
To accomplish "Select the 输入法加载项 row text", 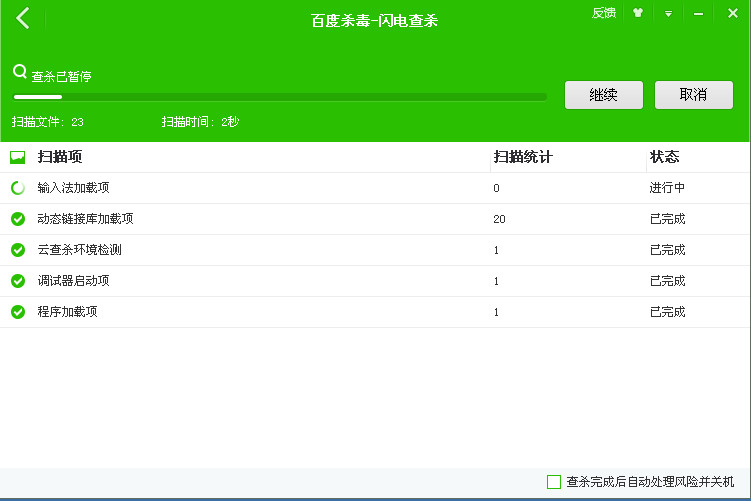I will [x=73, y=188].
